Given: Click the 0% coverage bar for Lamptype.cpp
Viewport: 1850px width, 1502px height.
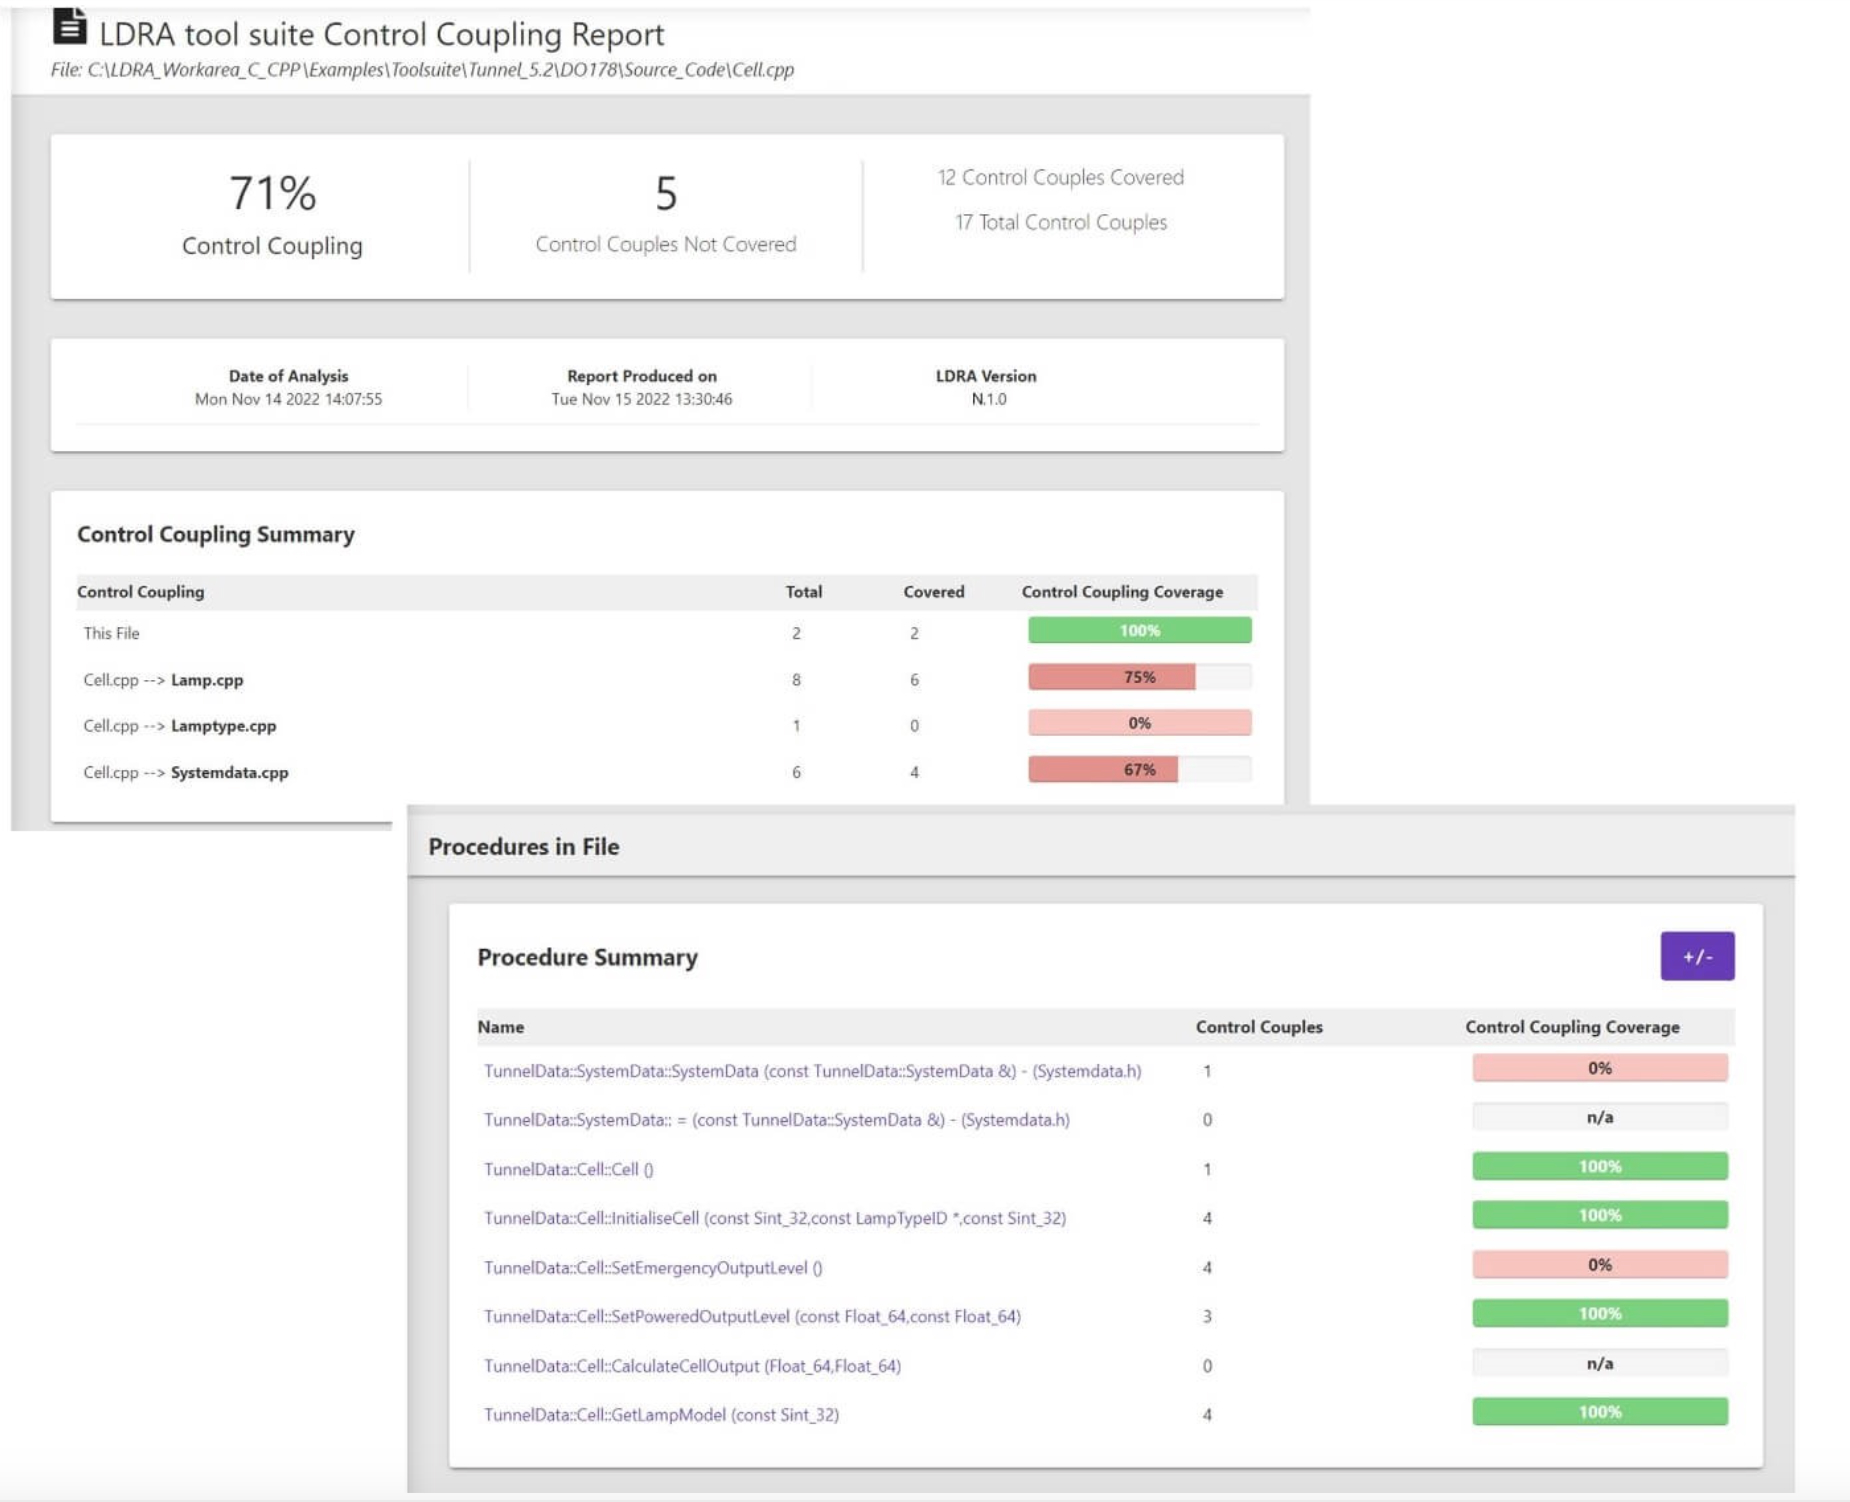Looking at the screenshot, I should 1139,723.
